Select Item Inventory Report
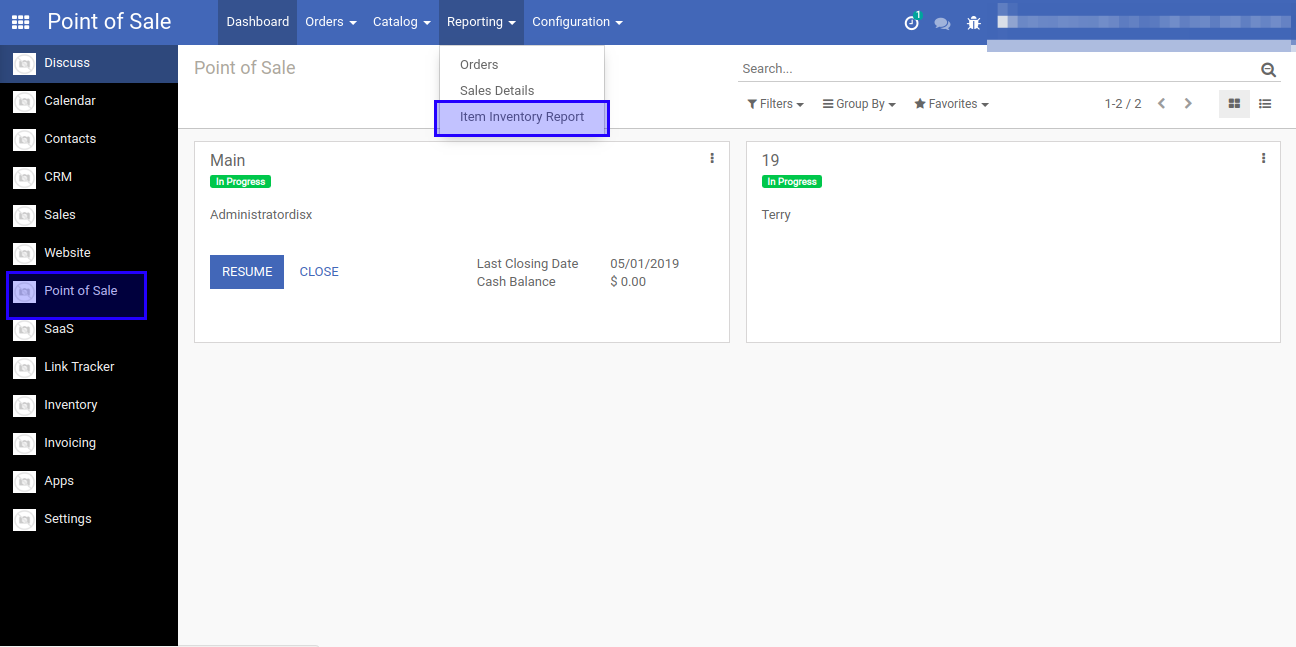 click(522, 117)
